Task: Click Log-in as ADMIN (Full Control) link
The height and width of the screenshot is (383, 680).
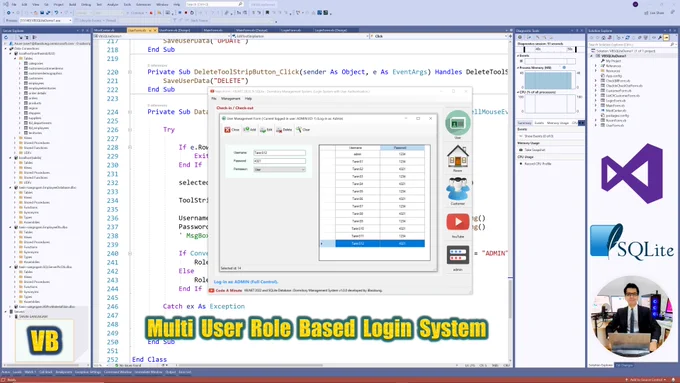Action: [246, 282]
